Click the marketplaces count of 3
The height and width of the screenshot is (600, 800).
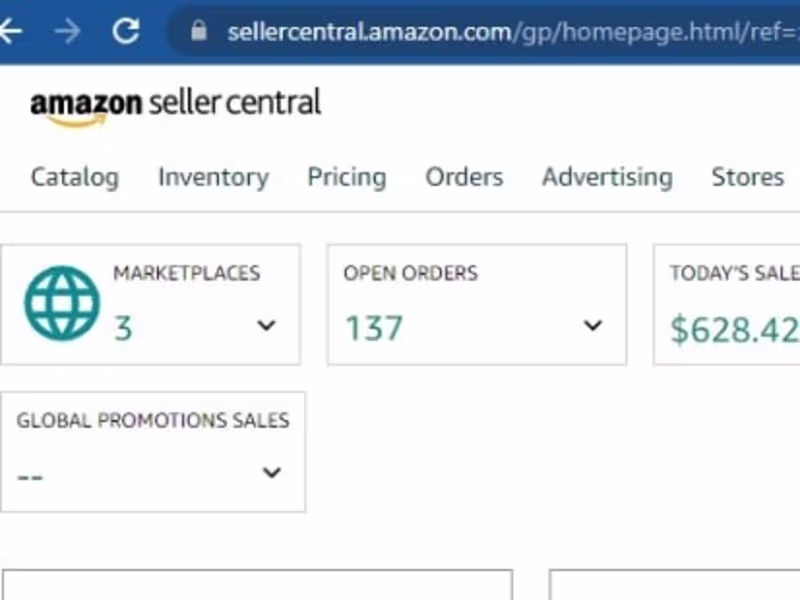point(122,328)
